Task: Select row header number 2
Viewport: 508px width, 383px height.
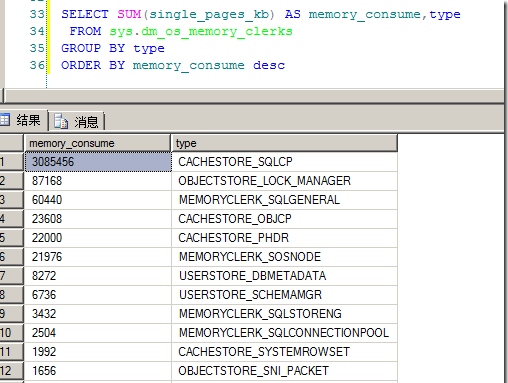Action: tap(11, 181)
